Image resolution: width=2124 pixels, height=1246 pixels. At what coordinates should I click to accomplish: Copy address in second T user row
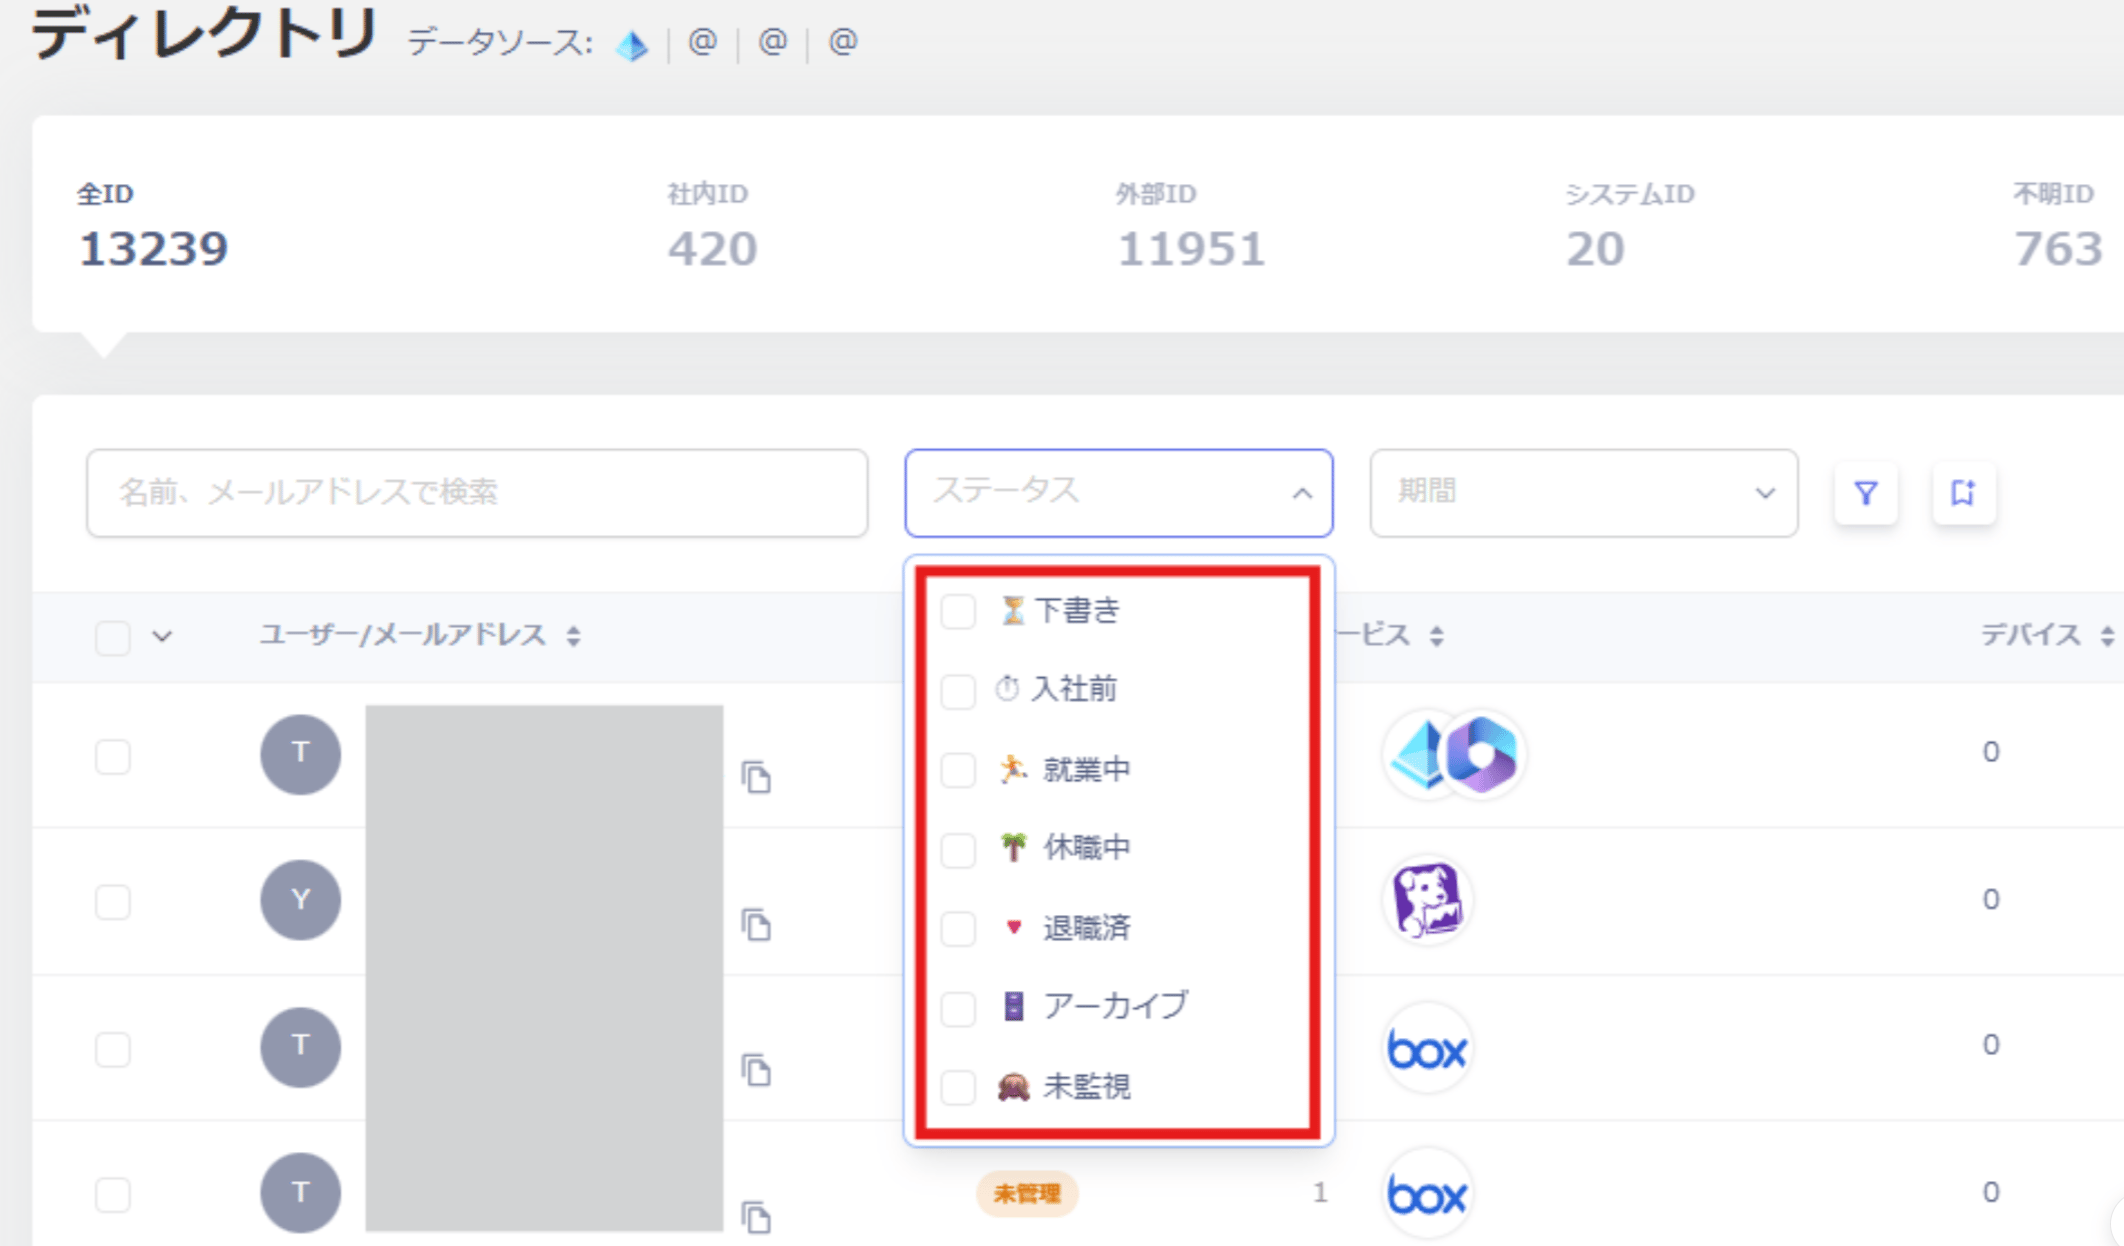[x=756, y=1070]
